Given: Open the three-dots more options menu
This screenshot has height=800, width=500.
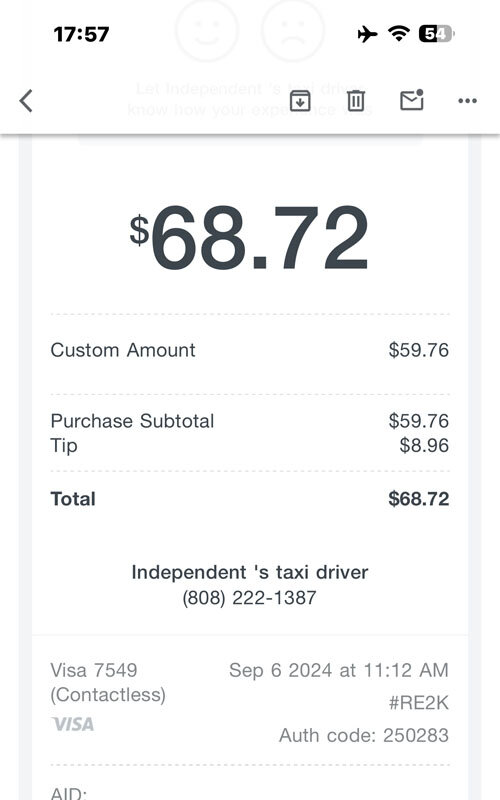Looking at the screenshot, I should tap(467, 101).
